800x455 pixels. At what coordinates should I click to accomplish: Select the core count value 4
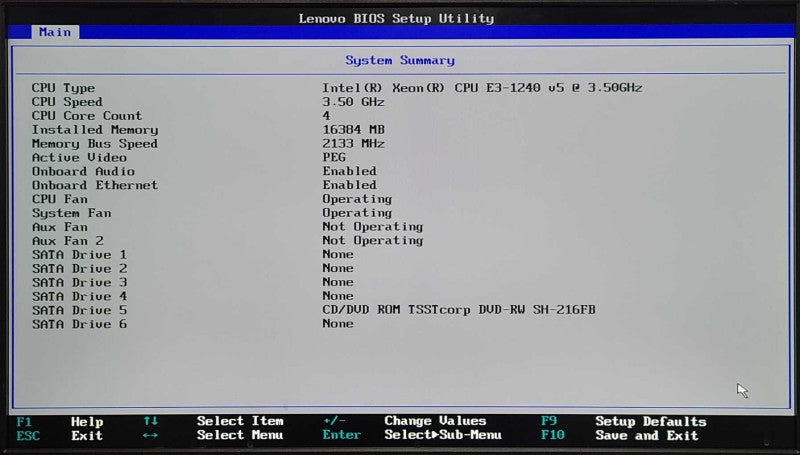click(326, 116)
